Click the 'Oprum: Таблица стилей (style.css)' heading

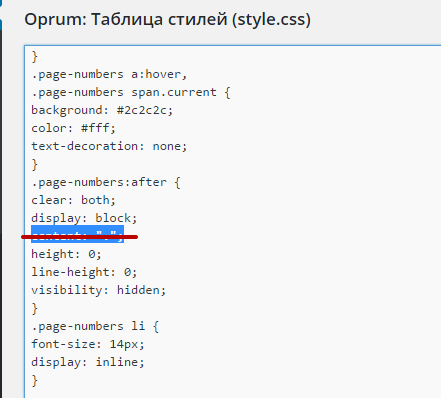click(x=168, y=19)
